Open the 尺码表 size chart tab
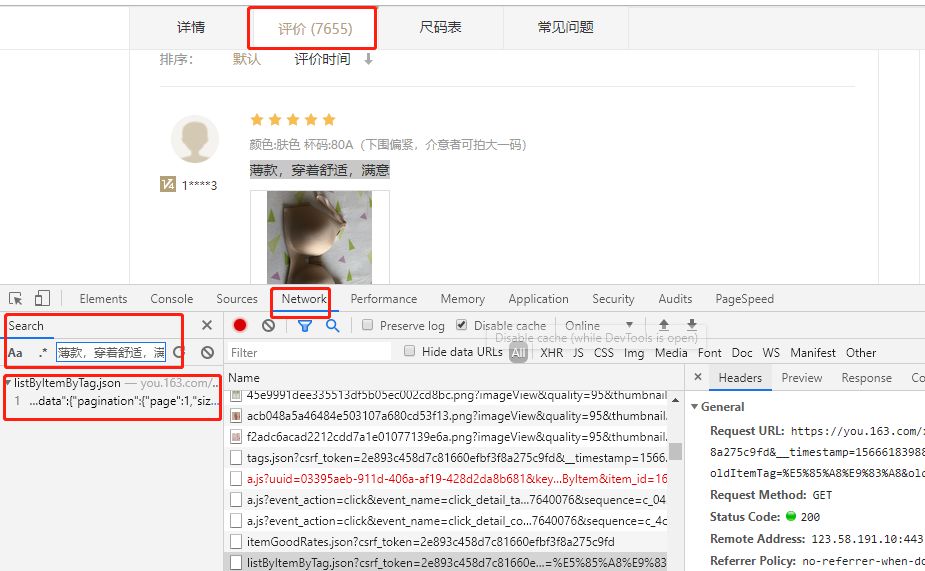The height and width of the screenshot is (571, 925). coord(440,27)
